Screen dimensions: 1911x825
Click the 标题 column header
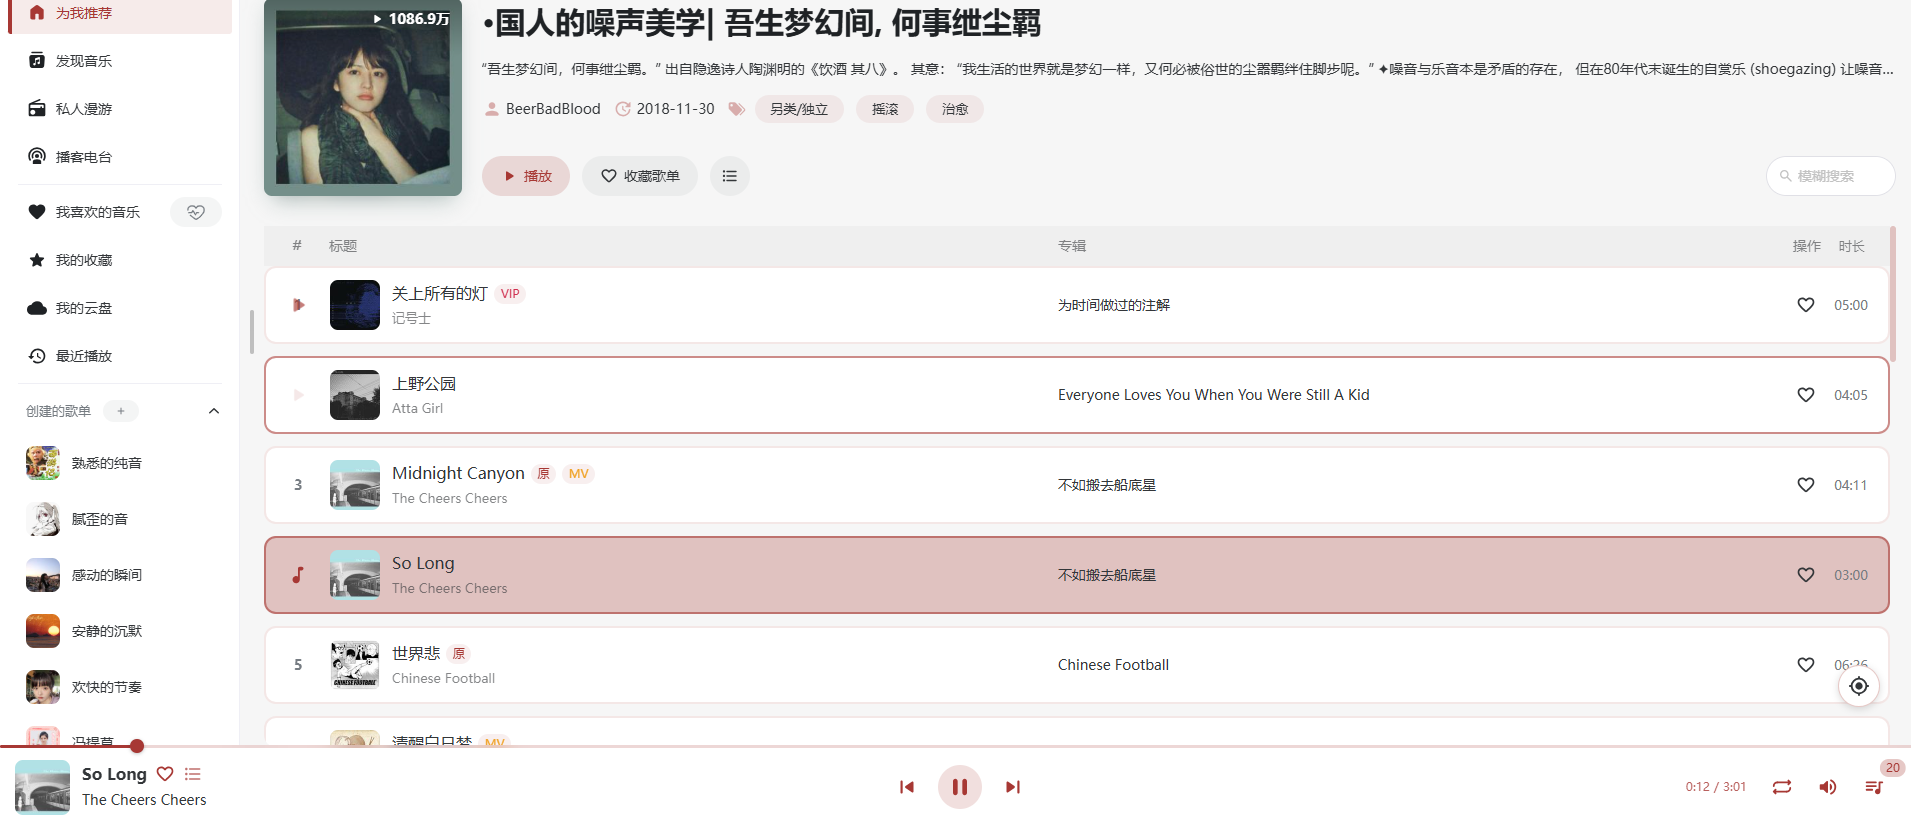pyautogui.click(x=343, y=246)
